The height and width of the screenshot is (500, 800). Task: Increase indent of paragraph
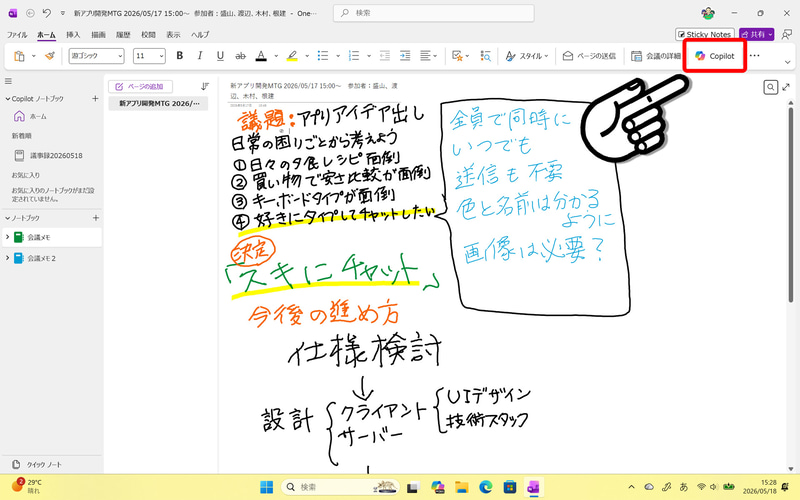point(405,56)
